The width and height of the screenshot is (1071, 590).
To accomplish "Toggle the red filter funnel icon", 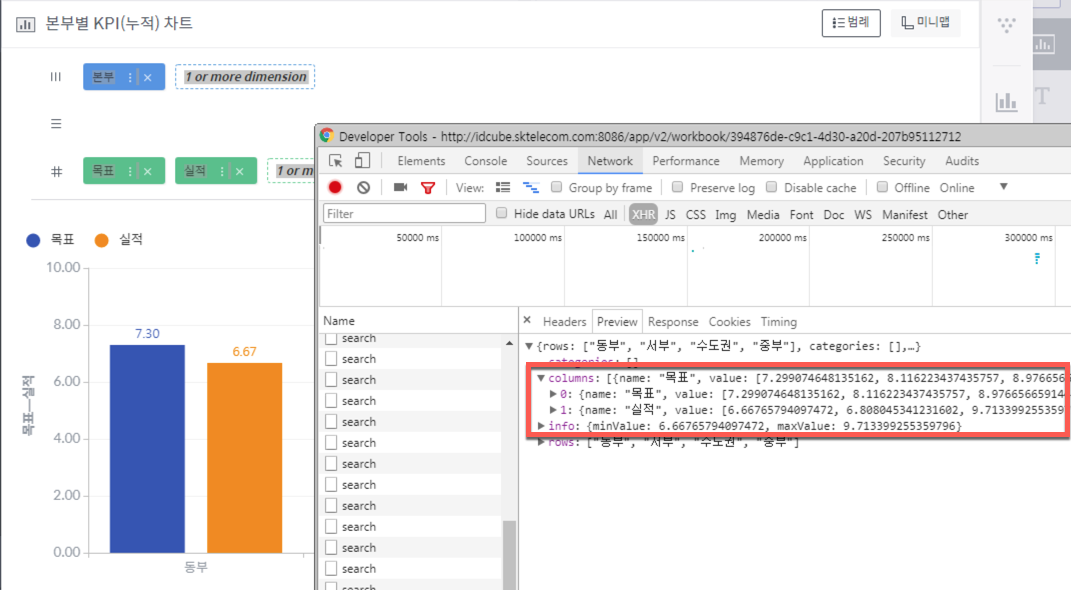I will click(428, 187).
